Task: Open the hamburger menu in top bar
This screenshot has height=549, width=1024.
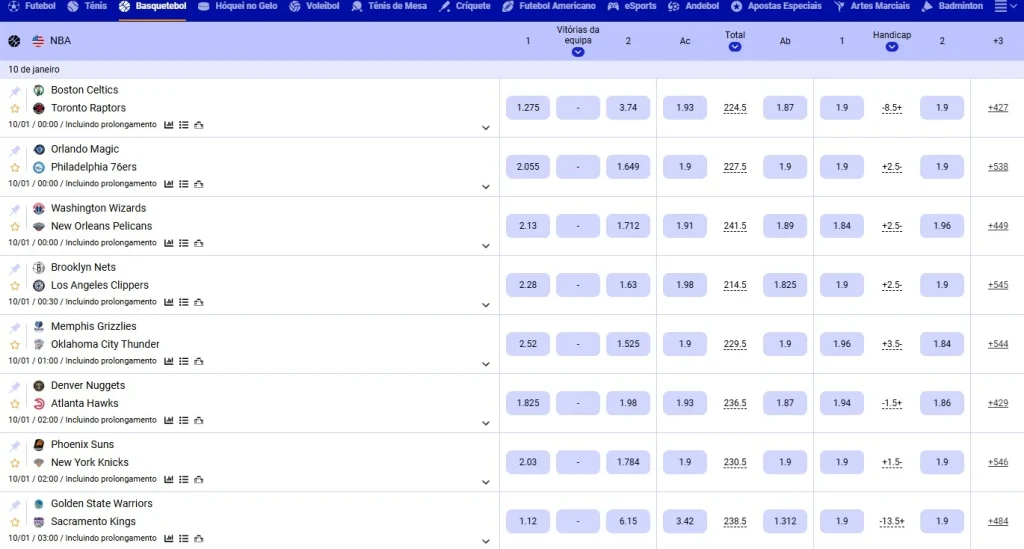Action: tap(1000, 7)
